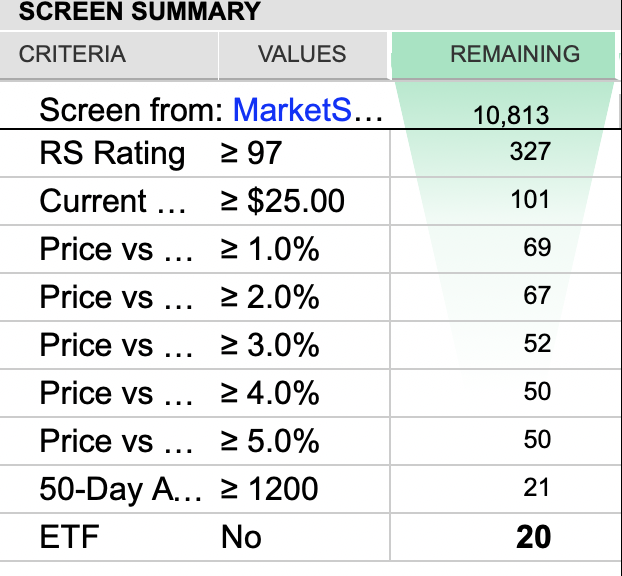The width and height of the screenshot is (622, 576).
Task: Select the ≥ $25.00 value
Action: [x=282, y=201]
